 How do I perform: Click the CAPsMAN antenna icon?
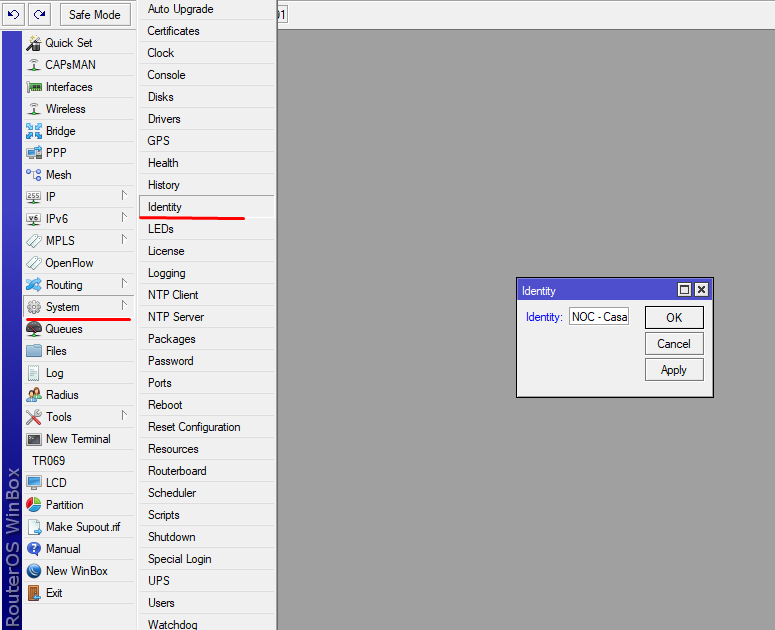(34, 65)
